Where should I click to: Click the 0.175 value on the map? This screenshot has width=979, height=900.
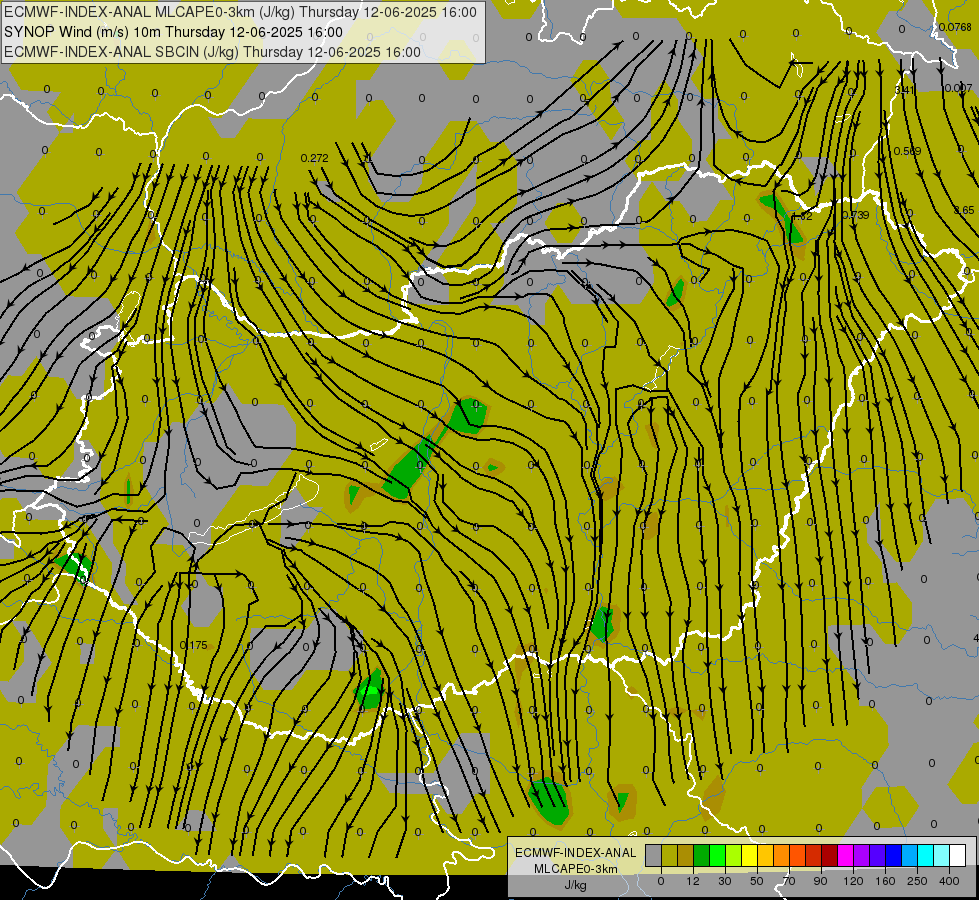coord(193,645)
